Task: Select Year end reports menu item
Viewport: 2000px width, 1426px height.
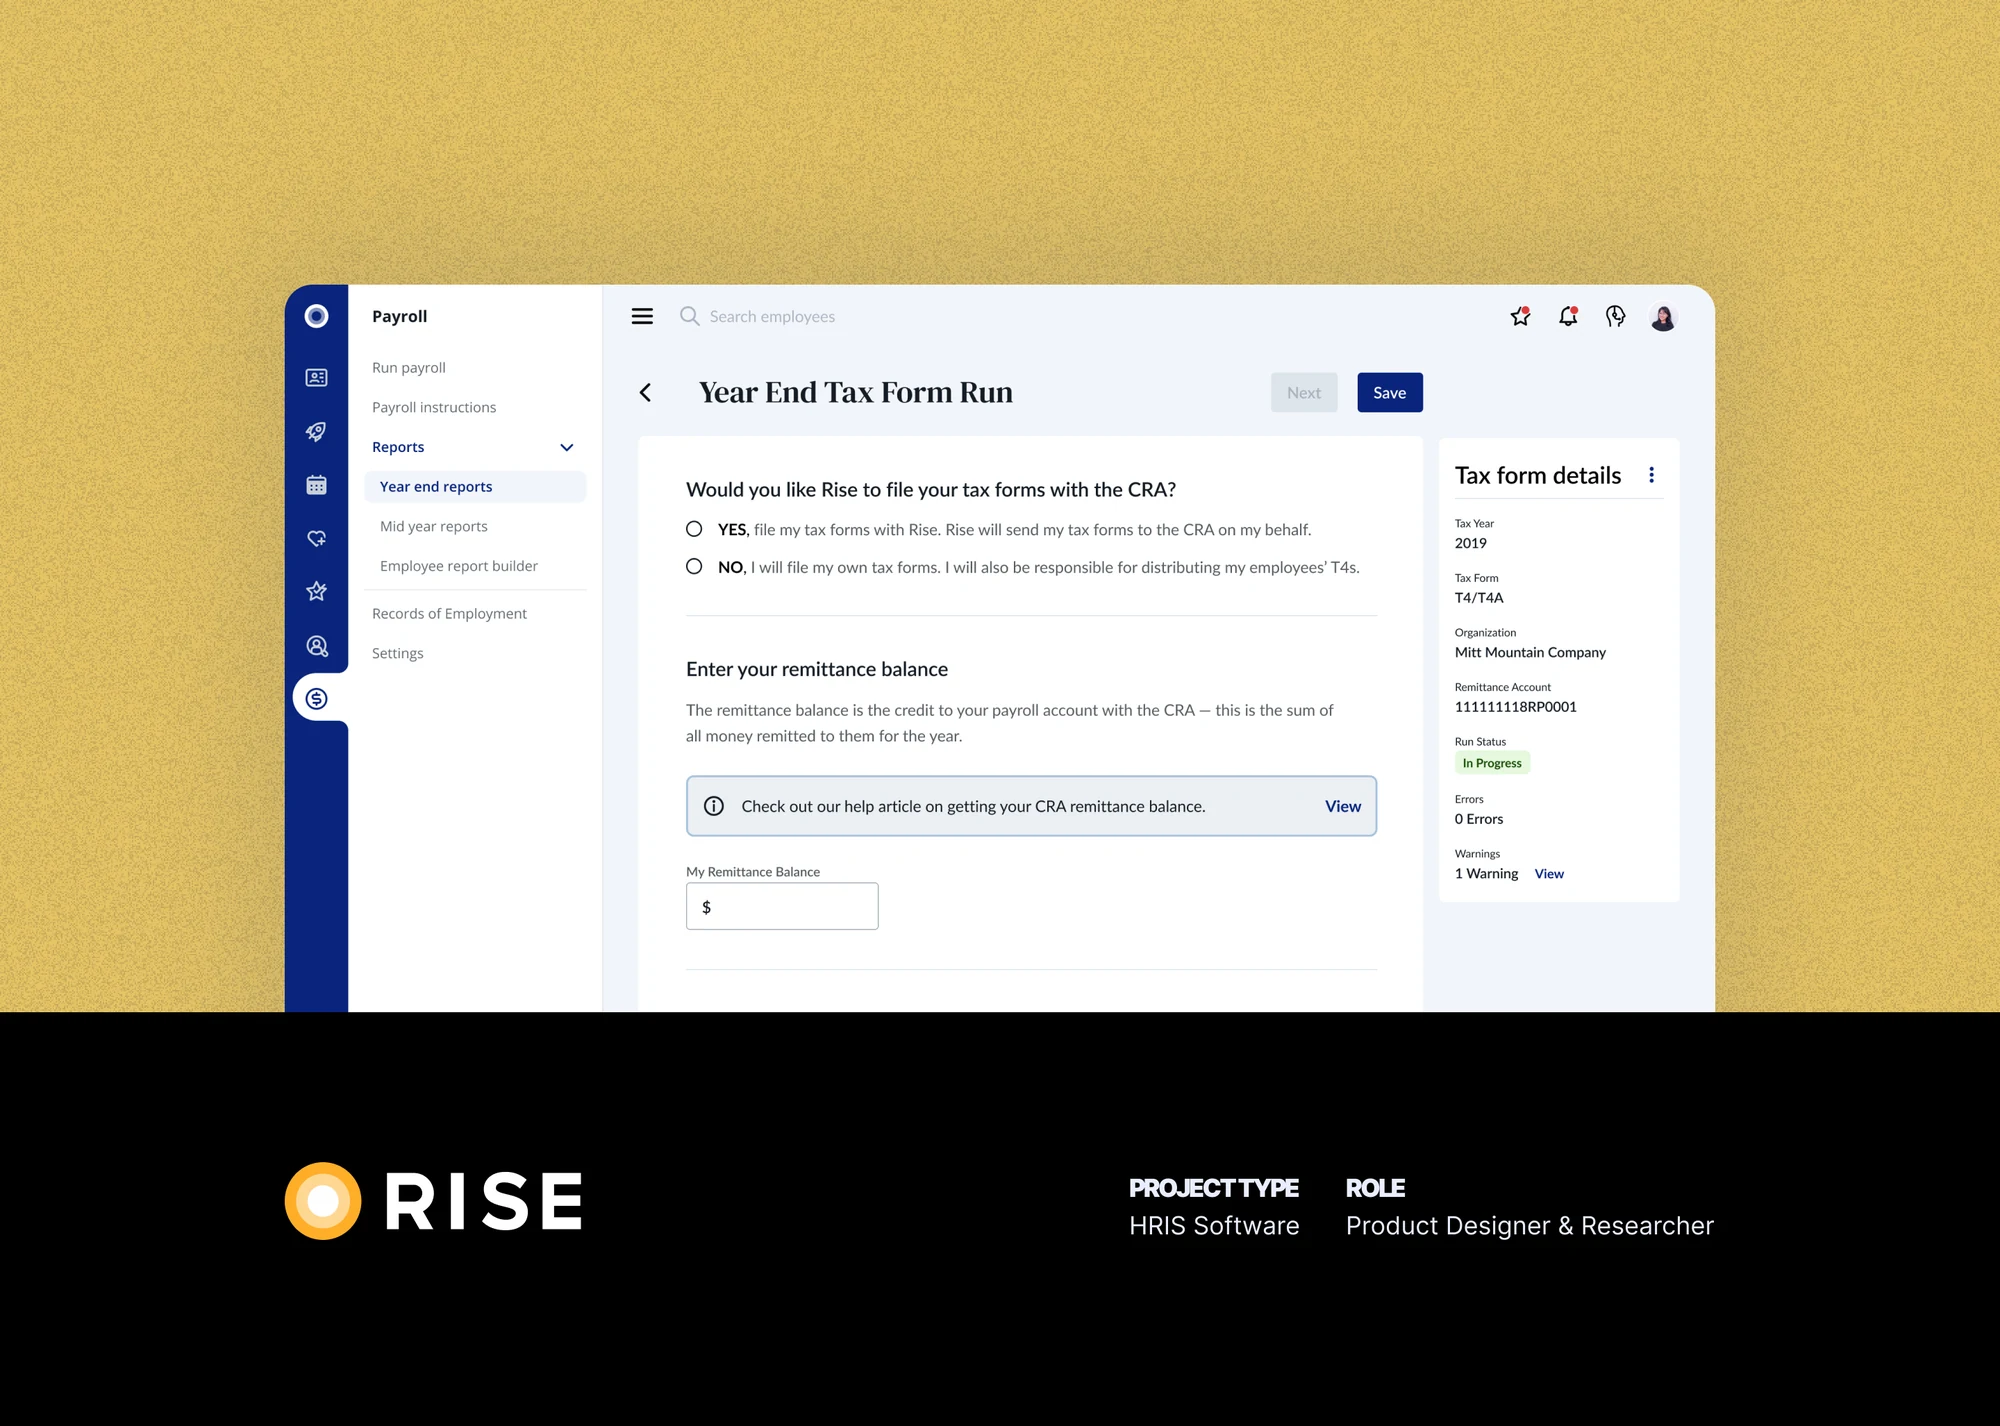Action: click(475, 487)
